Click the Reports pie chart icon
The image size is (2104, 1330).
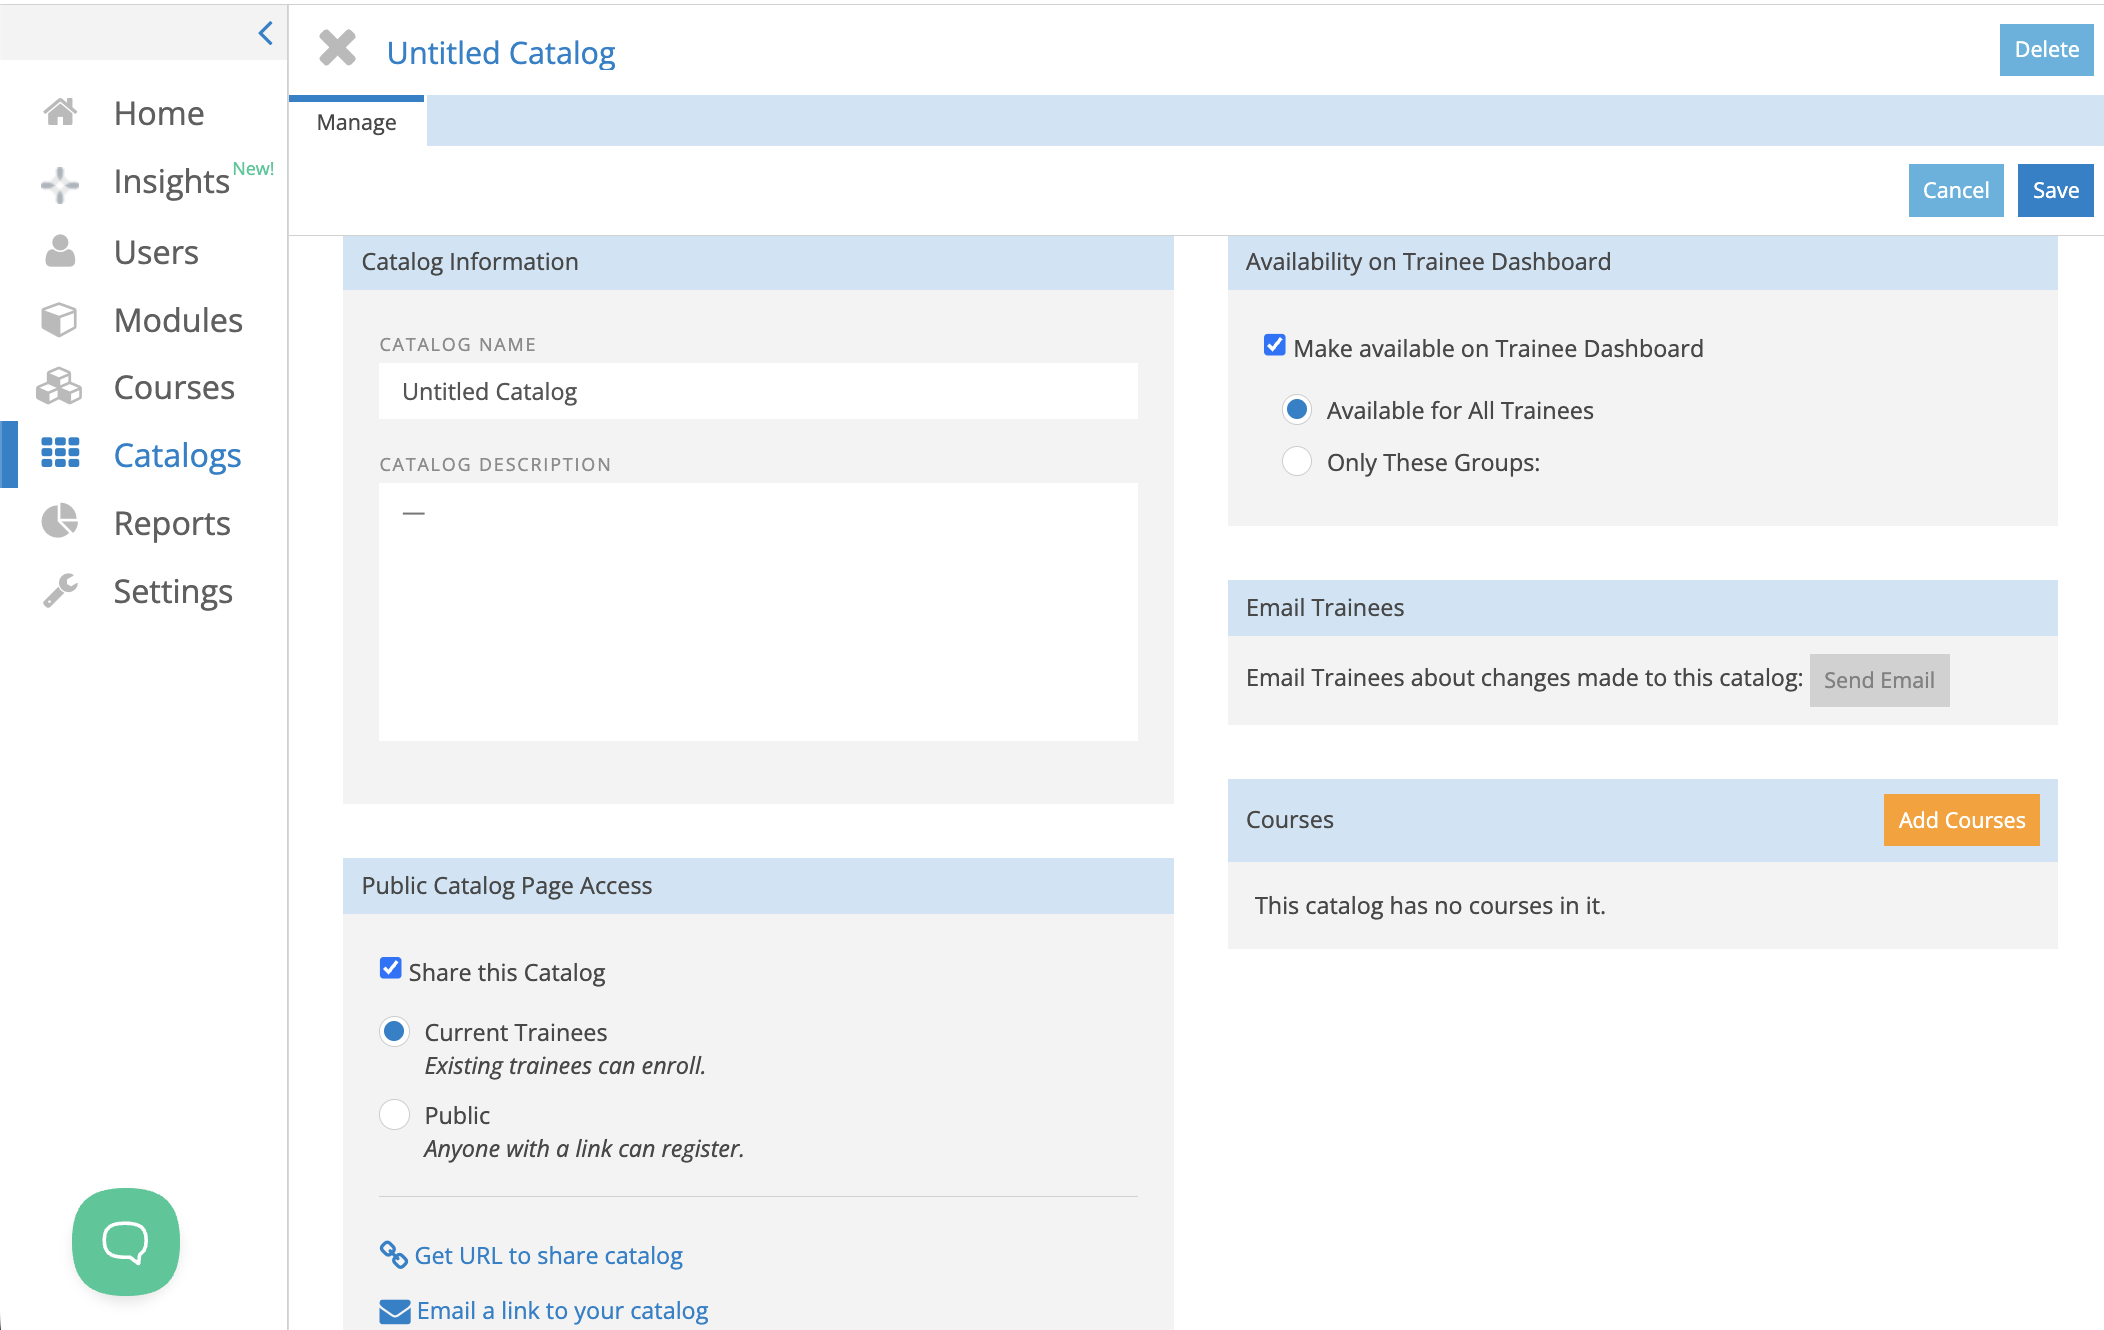click(x=60, y=521)
